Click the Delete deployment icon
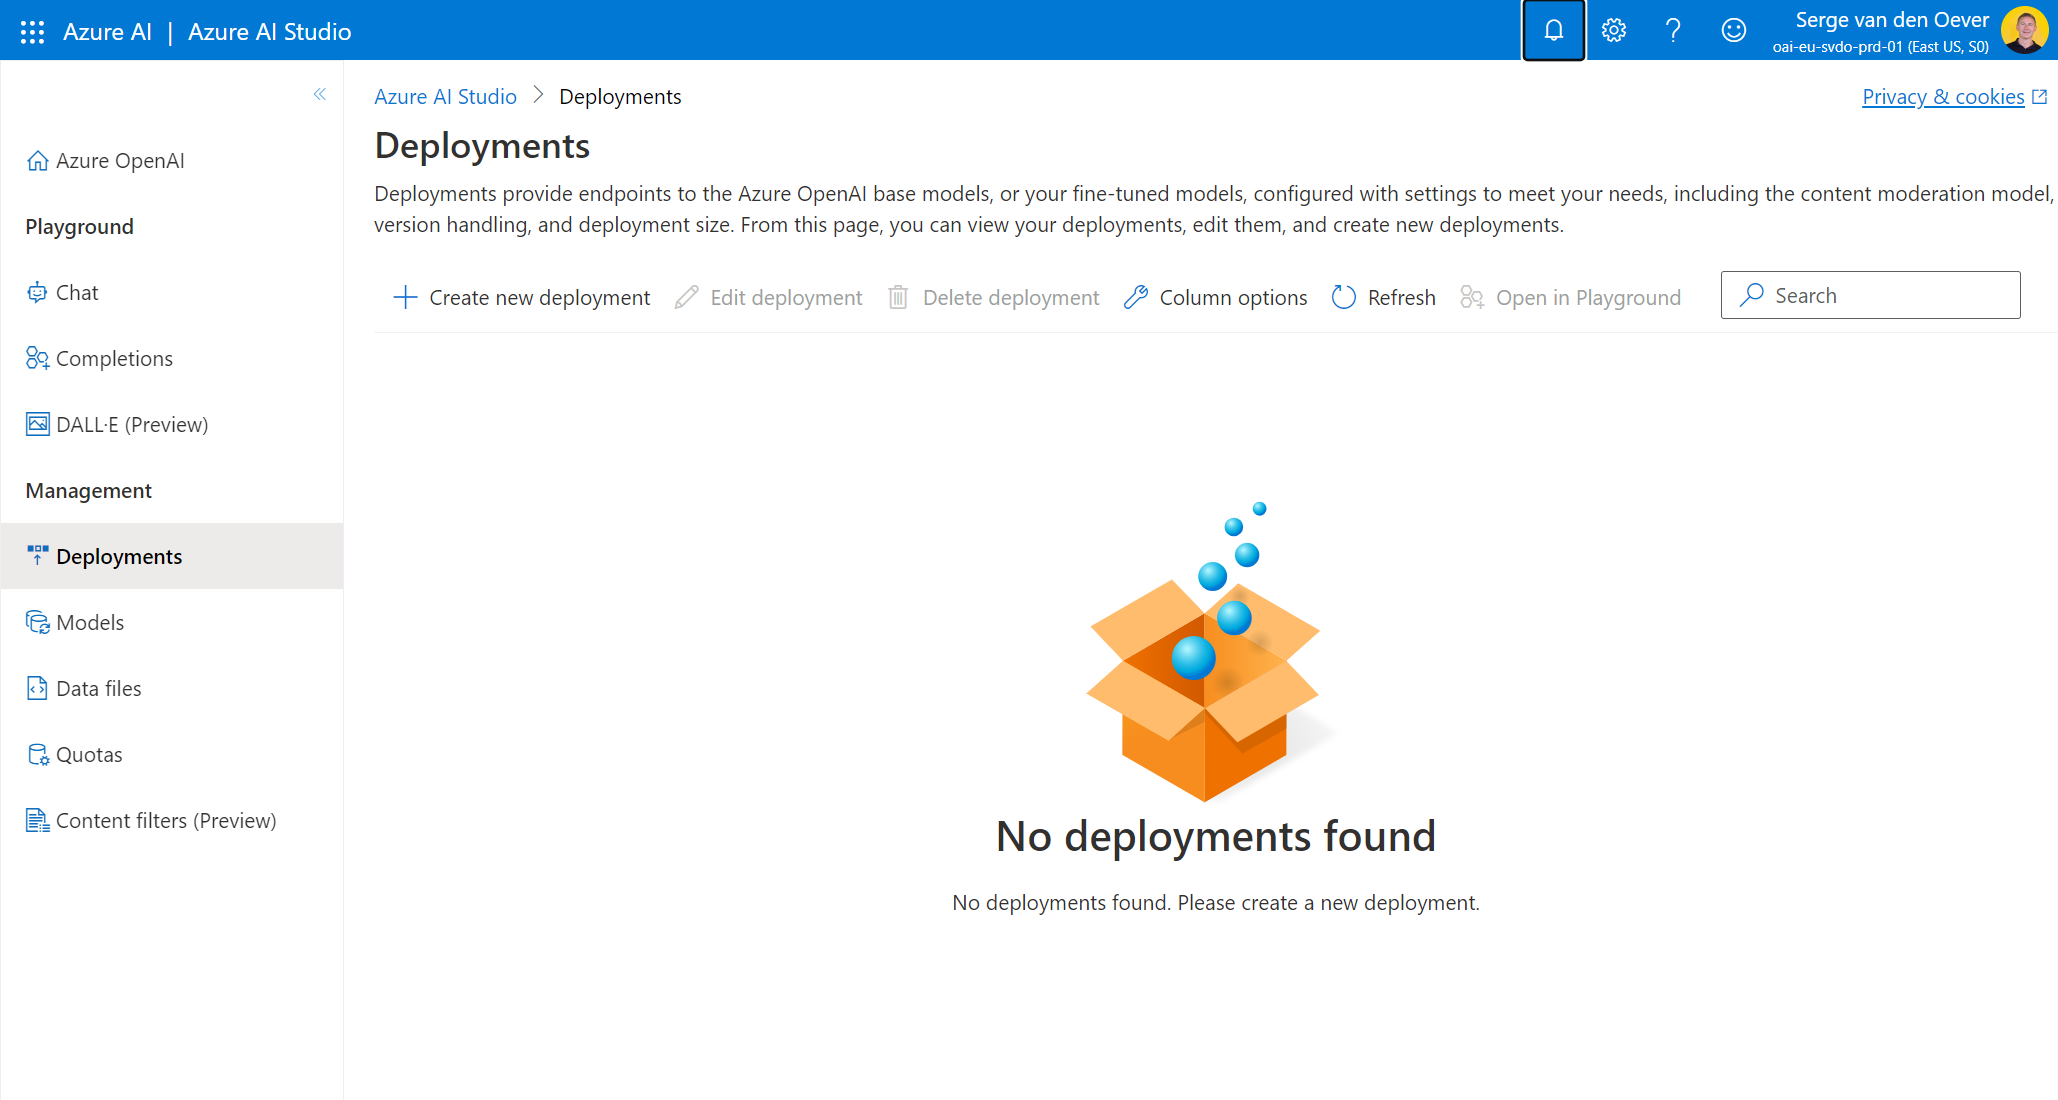The height and width of the screenshot is (1100, 2058). [x=898, y=295]
